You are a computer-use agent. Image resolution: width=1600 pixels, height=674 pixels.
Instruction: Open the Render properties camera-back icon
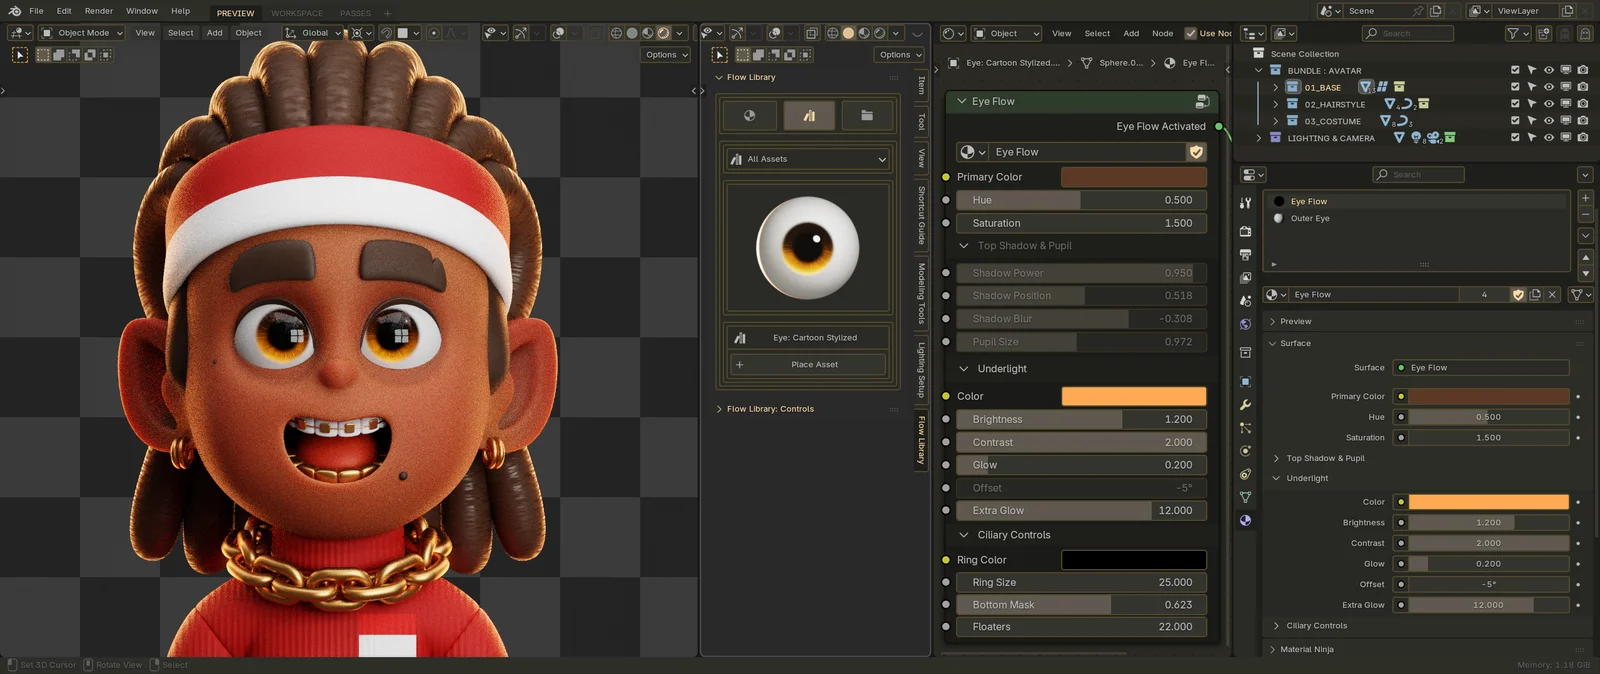(x=1245, y=231)
